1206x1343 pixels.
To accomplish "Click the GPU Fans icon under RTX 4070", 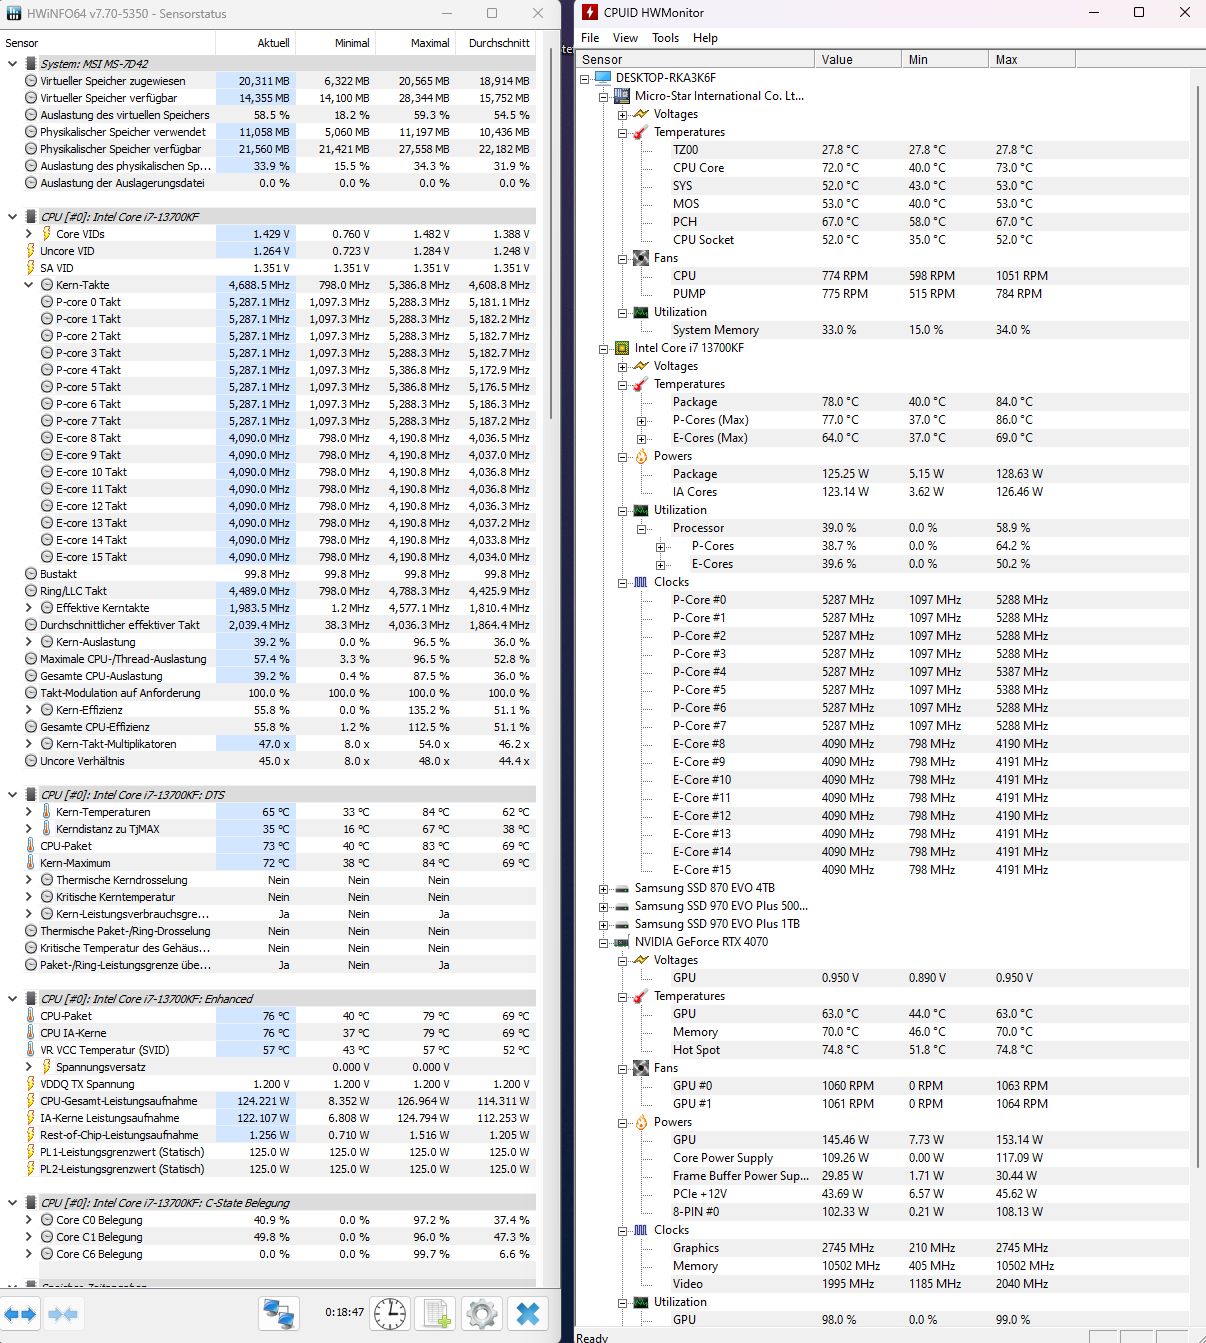I will point(641,1068).
